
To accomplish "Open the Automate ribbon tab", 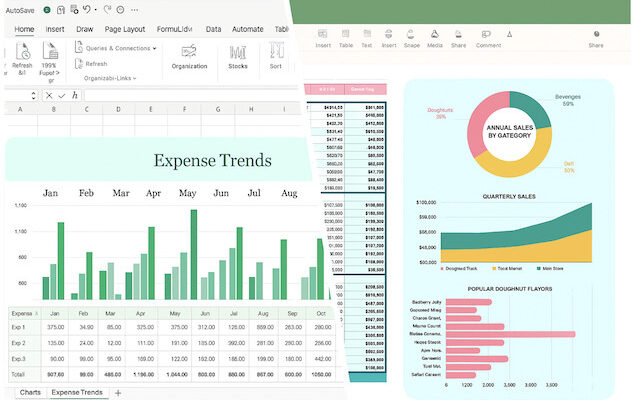I will click(x=247, y=29).
